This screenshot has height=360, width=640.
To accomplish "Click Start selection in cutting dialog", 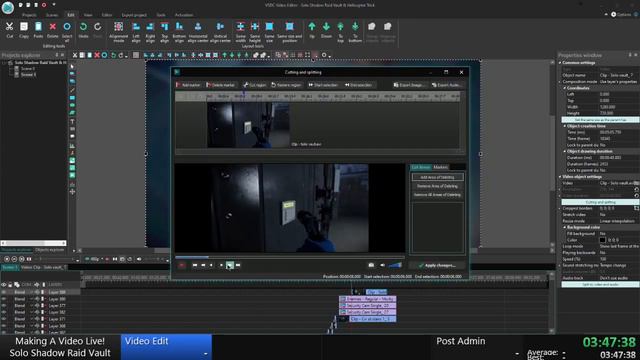I will (x=323, y=85).
